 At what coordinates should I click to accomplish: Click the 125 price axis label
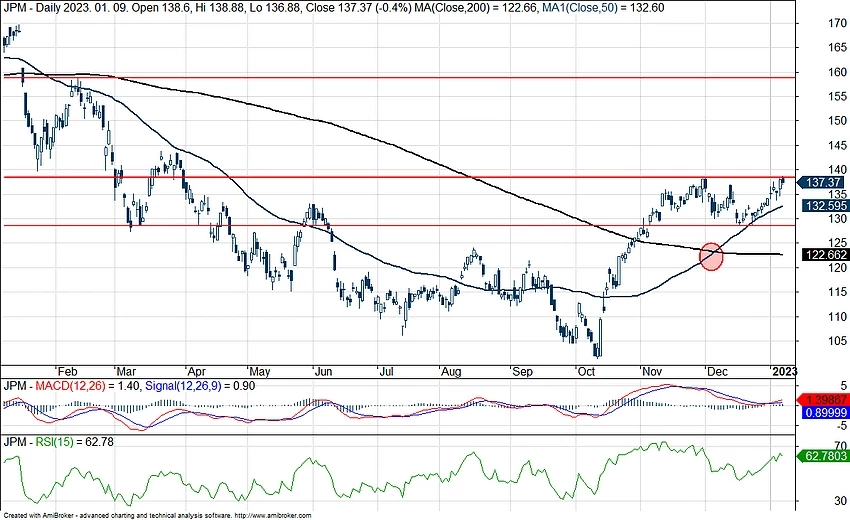(x=837, y=242)
